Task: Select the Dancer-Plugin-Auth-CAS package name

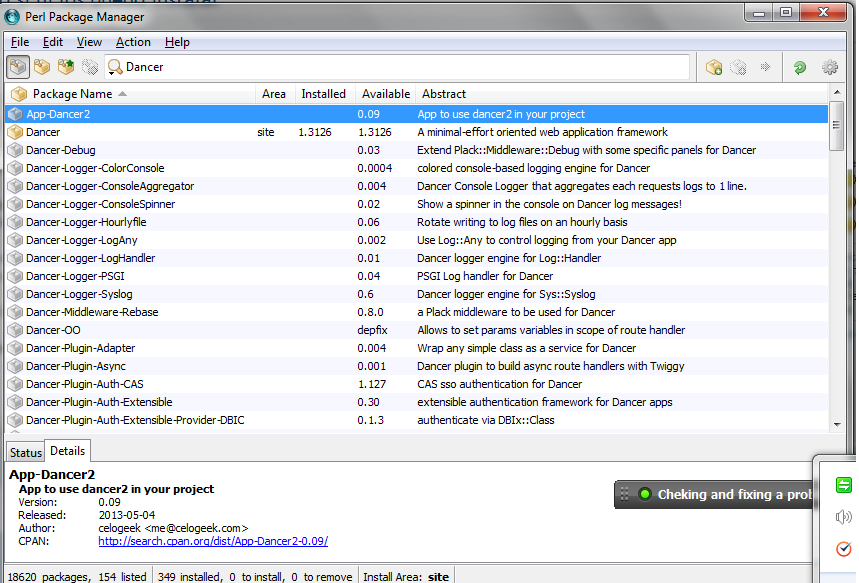Action: click(85, 384)
